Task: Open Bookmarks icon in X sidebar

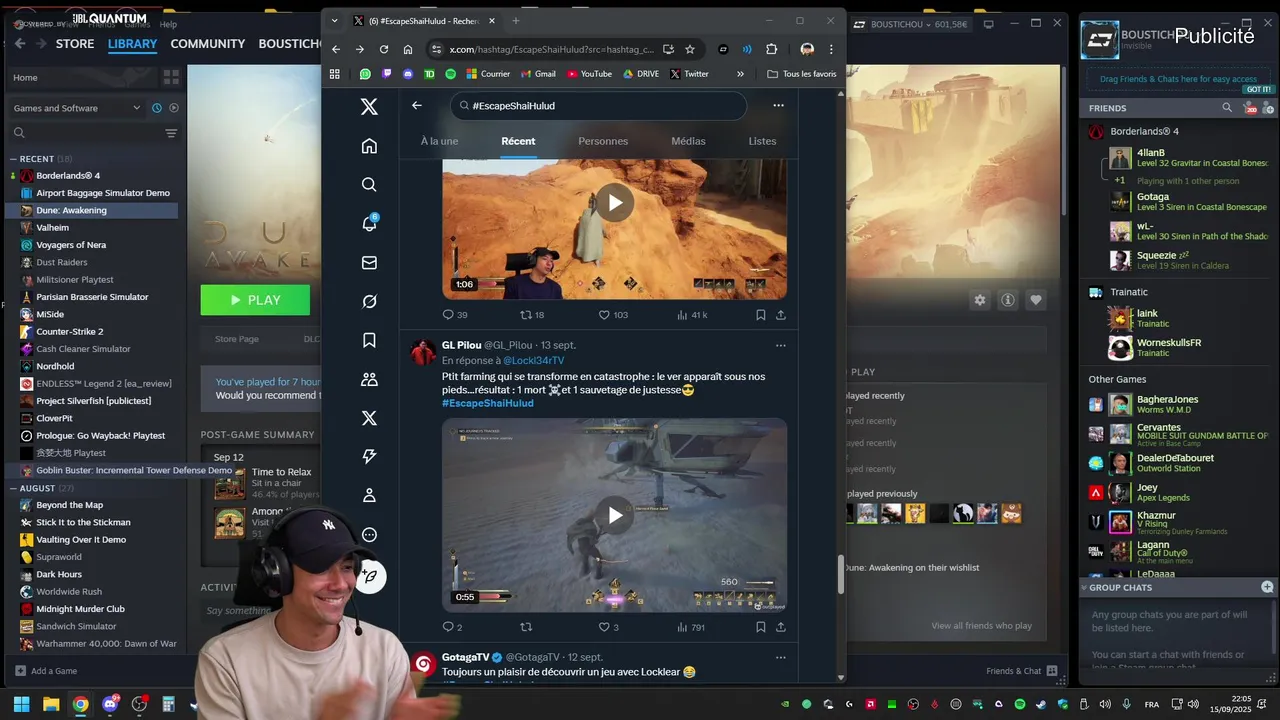Action: coord(369,341)
